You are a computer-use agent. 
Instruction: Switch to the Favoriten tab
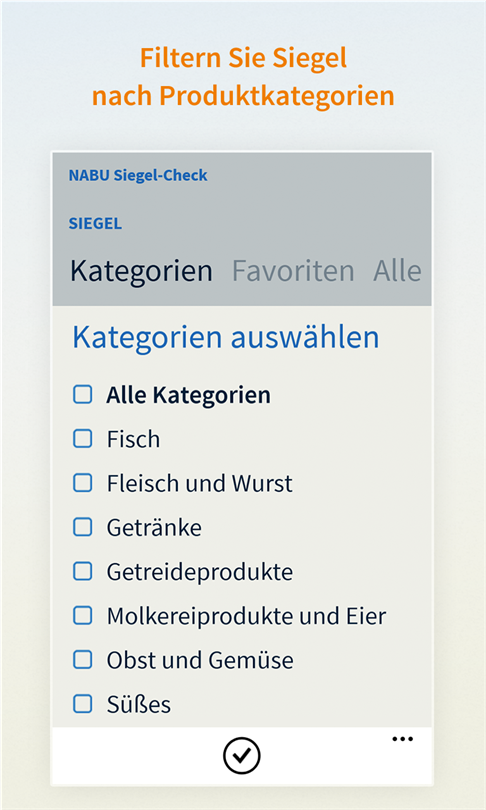pyautogui.click(x=293, y=271)
